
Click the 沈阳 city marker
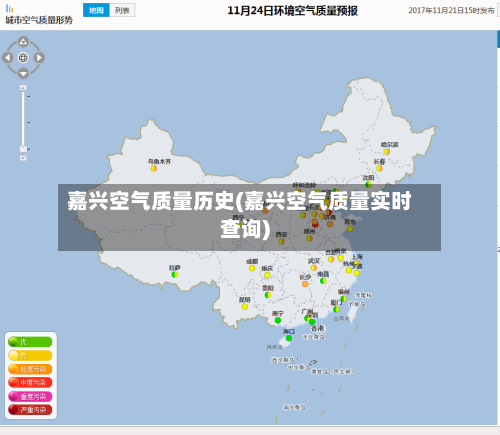click(x=368, y=184)
